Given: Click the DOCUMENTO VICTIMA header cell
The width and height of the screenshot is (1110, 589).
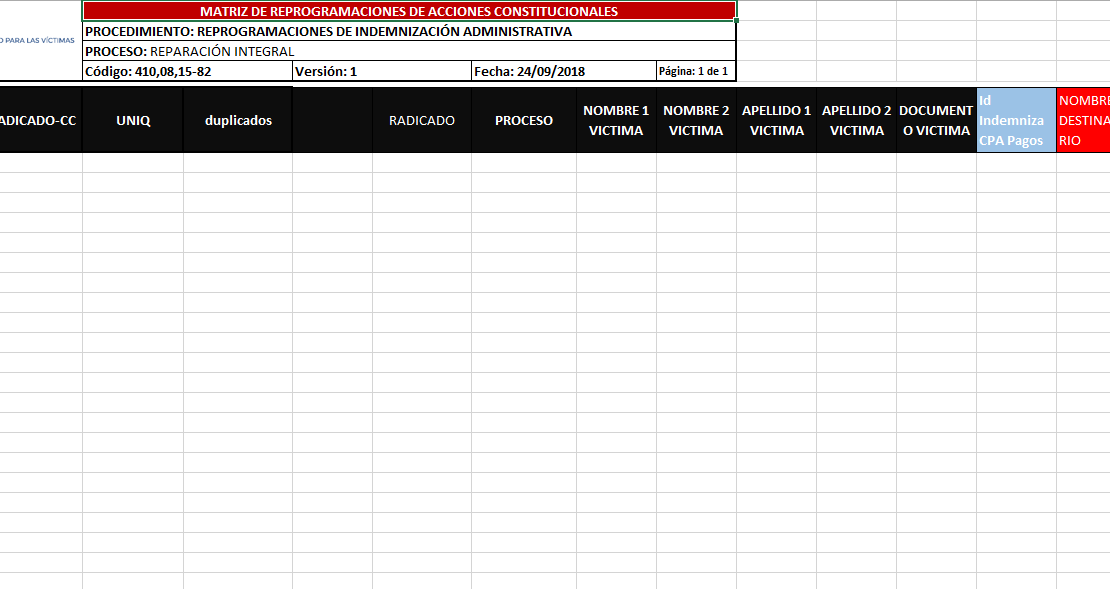Looking at the screenshot, I should 936,120.
